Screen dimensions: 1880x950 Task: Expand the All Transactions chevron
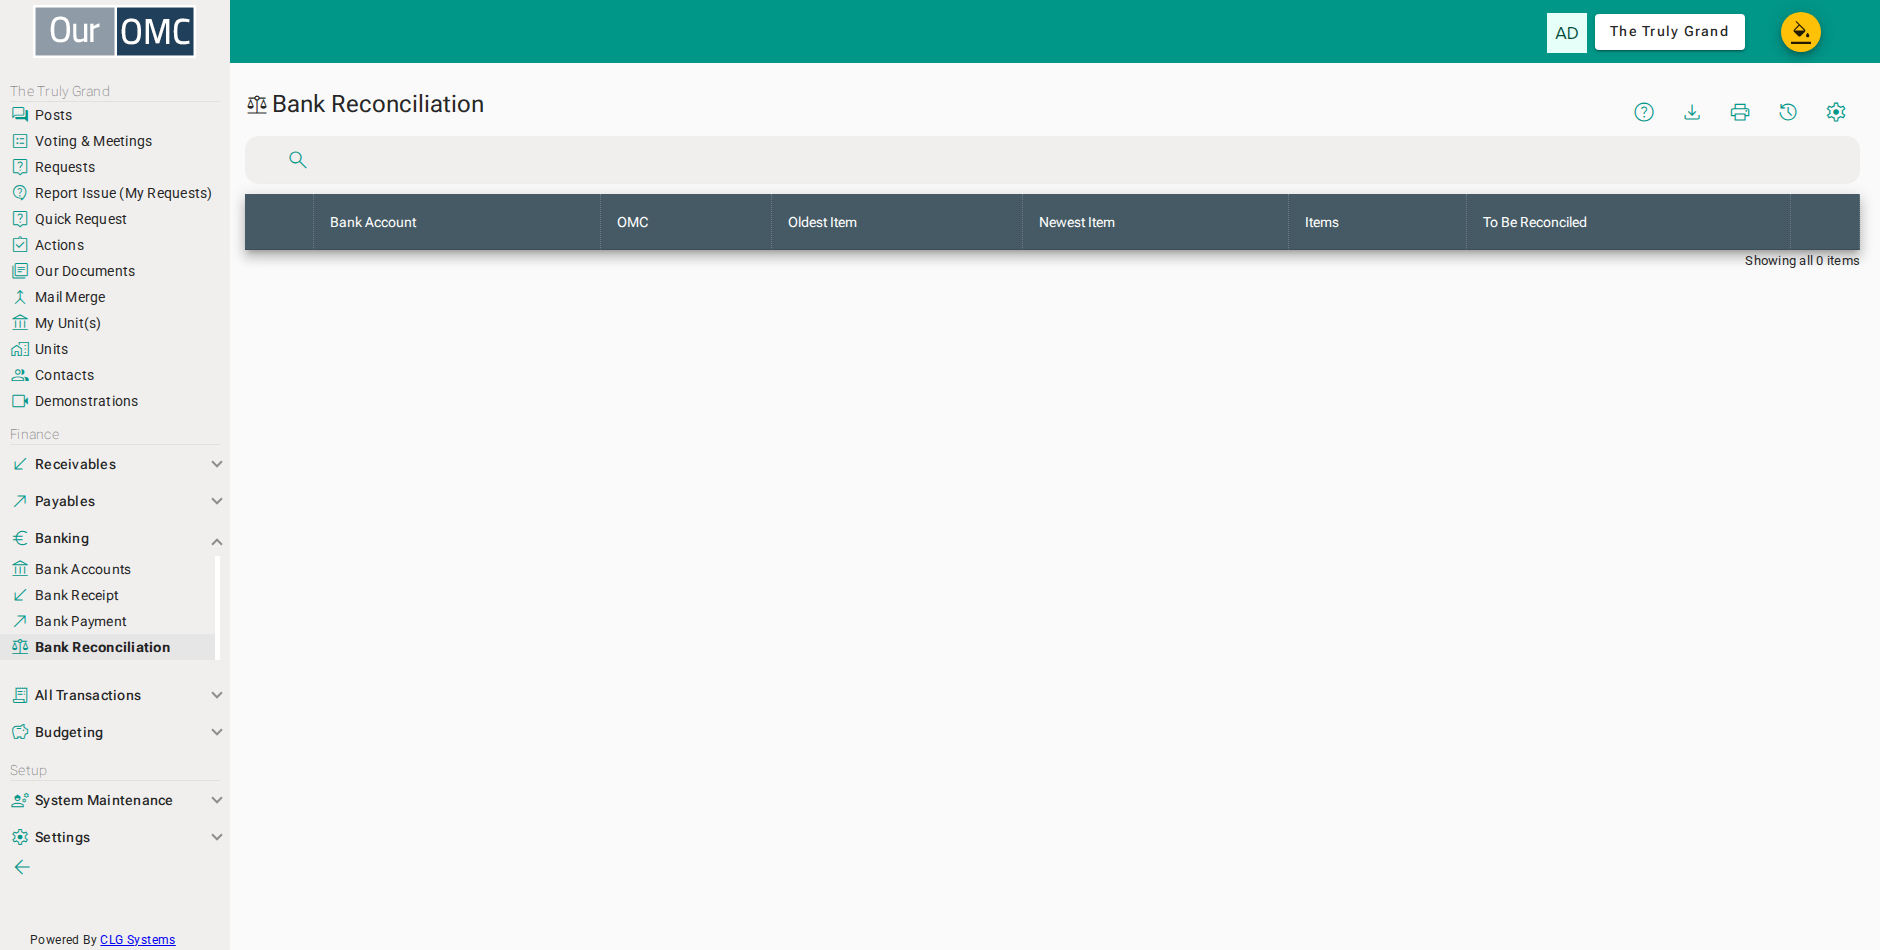[217, 695]
